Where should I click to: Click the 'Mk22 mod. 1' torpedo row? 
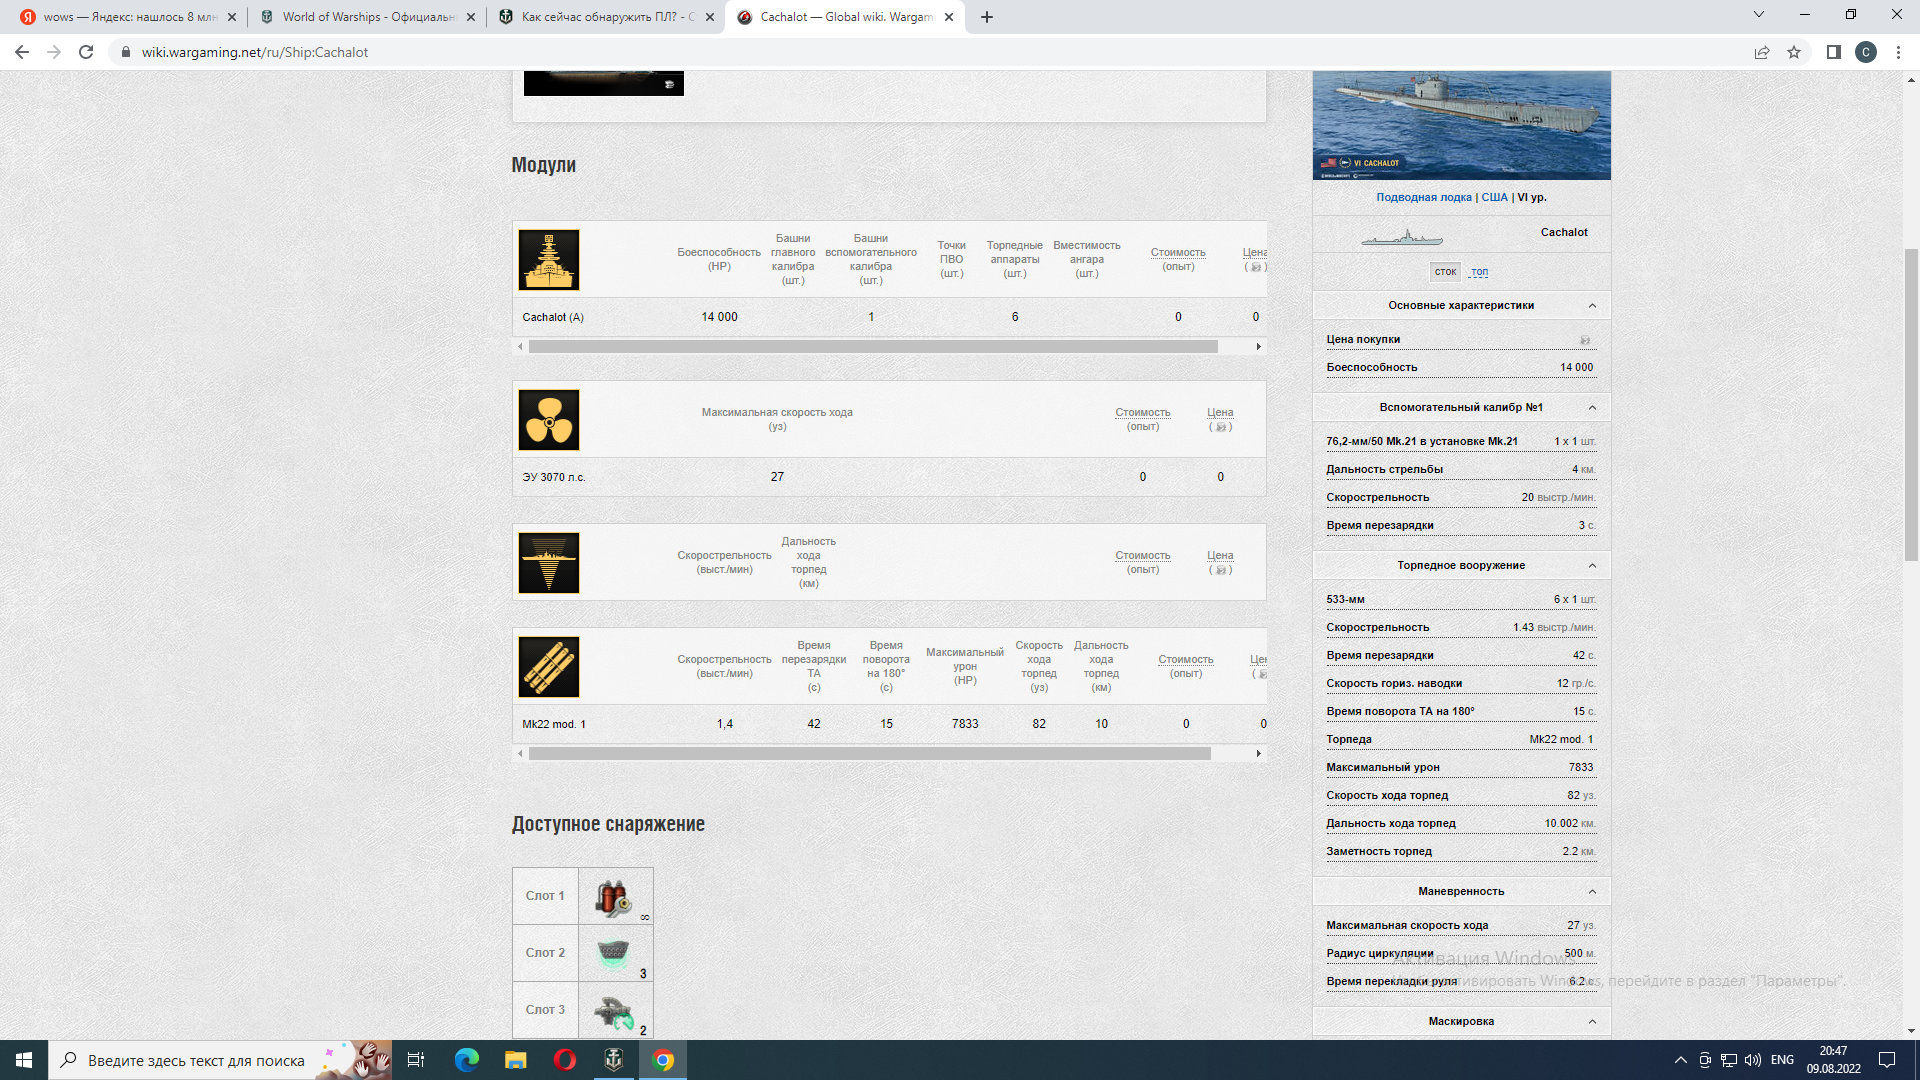click(889, 724)
